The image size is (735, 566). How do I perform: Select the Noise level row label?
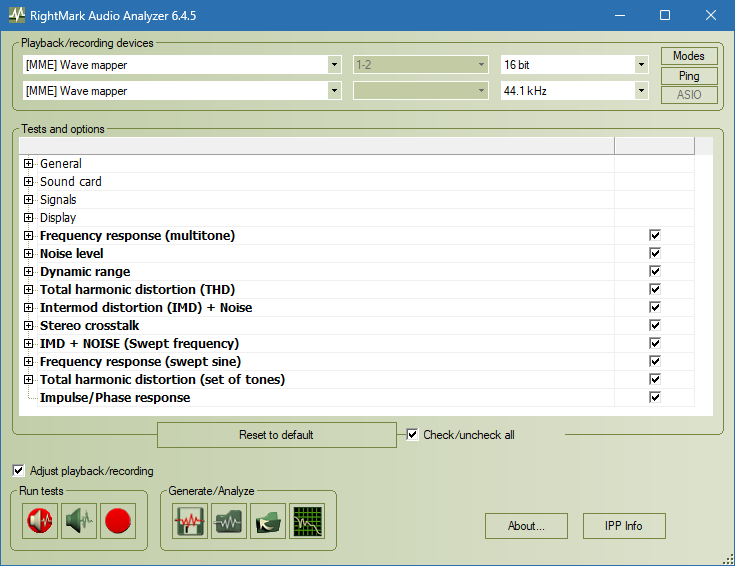point(72,254)
